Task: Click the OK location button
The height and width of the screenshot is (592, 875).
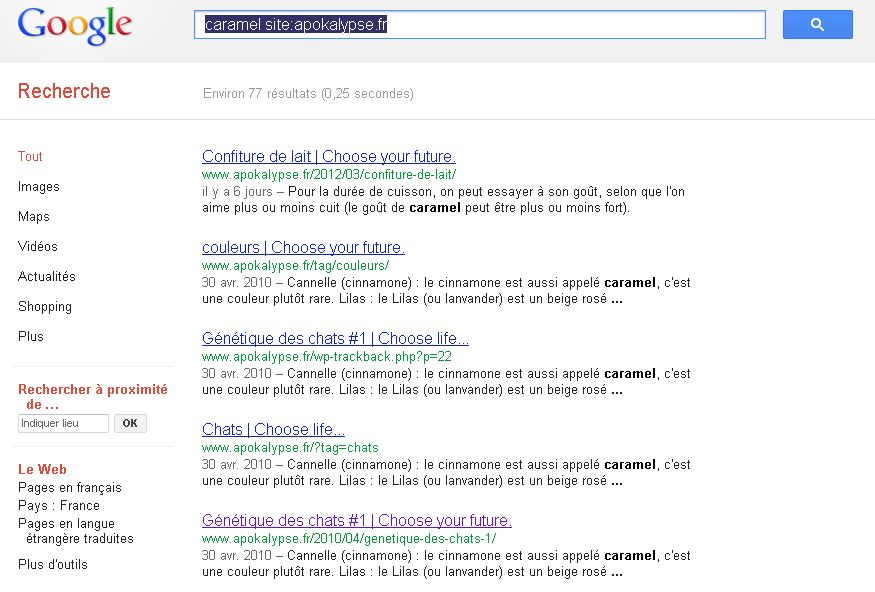Action: click(x=130, y=423)
